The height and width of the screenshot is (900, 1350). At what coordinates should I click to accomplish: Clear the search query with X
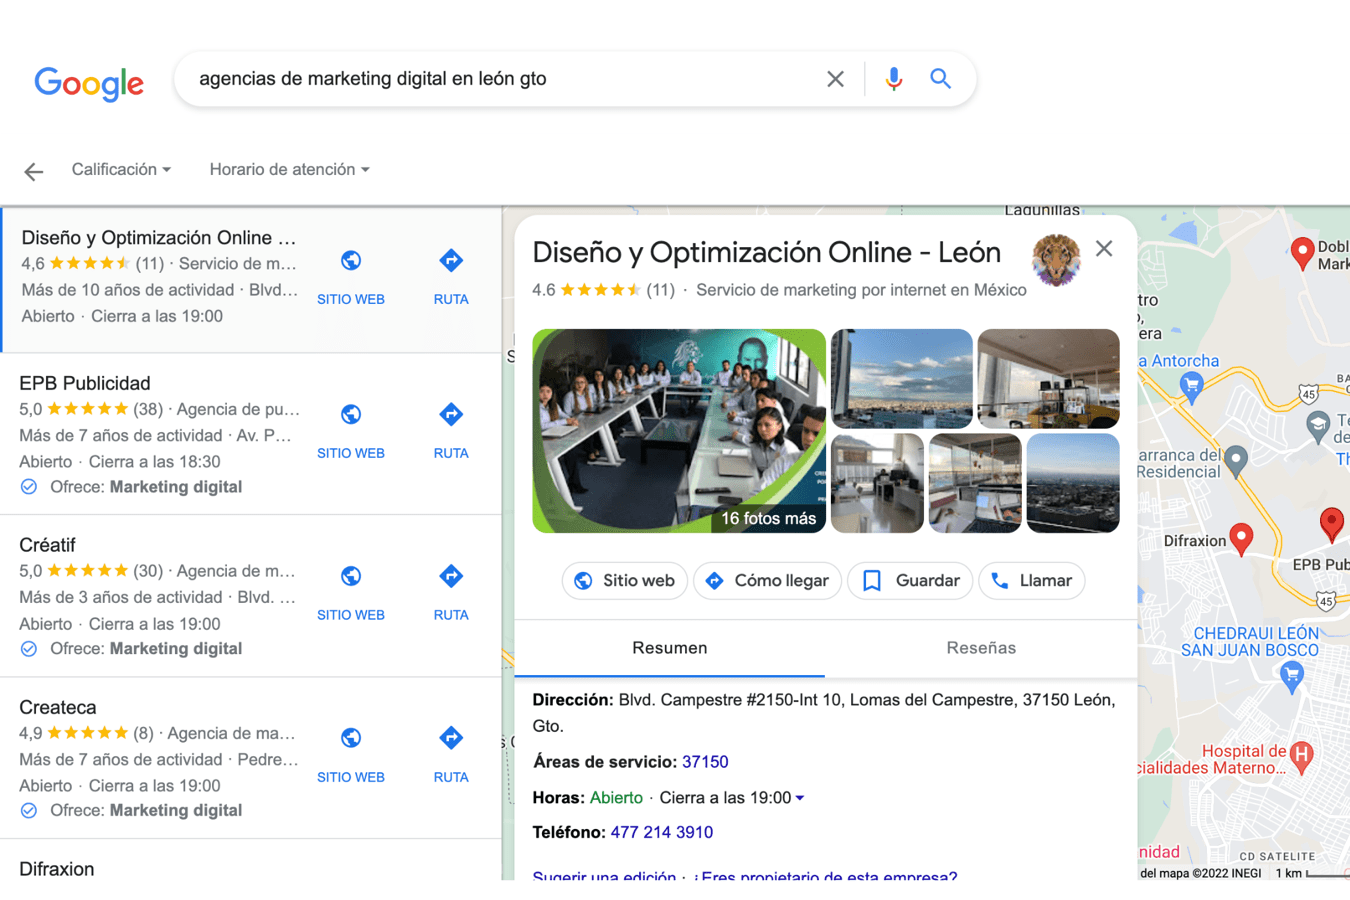coord(835,79)
